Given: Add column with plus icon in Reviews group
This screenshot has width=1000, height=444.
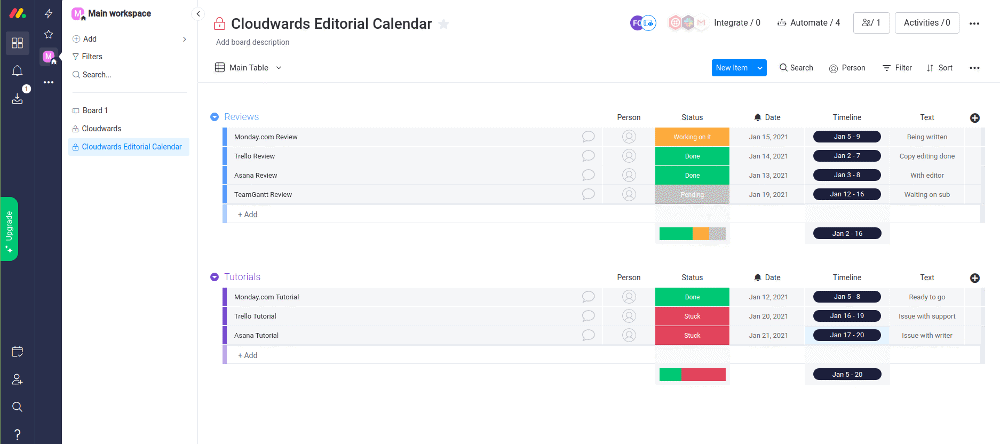Looking at the screenshot, I should click(x=974, y=118).
